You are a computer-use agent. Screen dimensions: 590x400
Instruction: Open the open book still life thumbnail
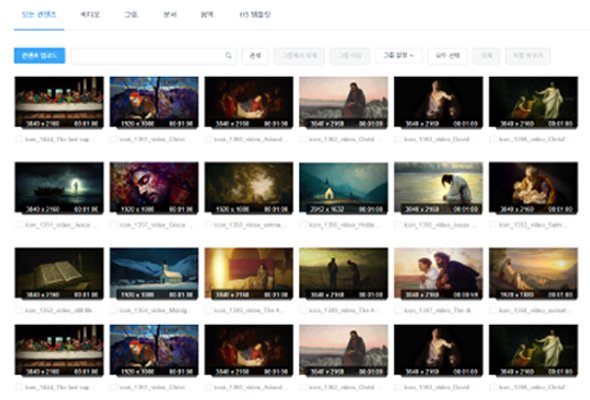(x=59, y=274)
